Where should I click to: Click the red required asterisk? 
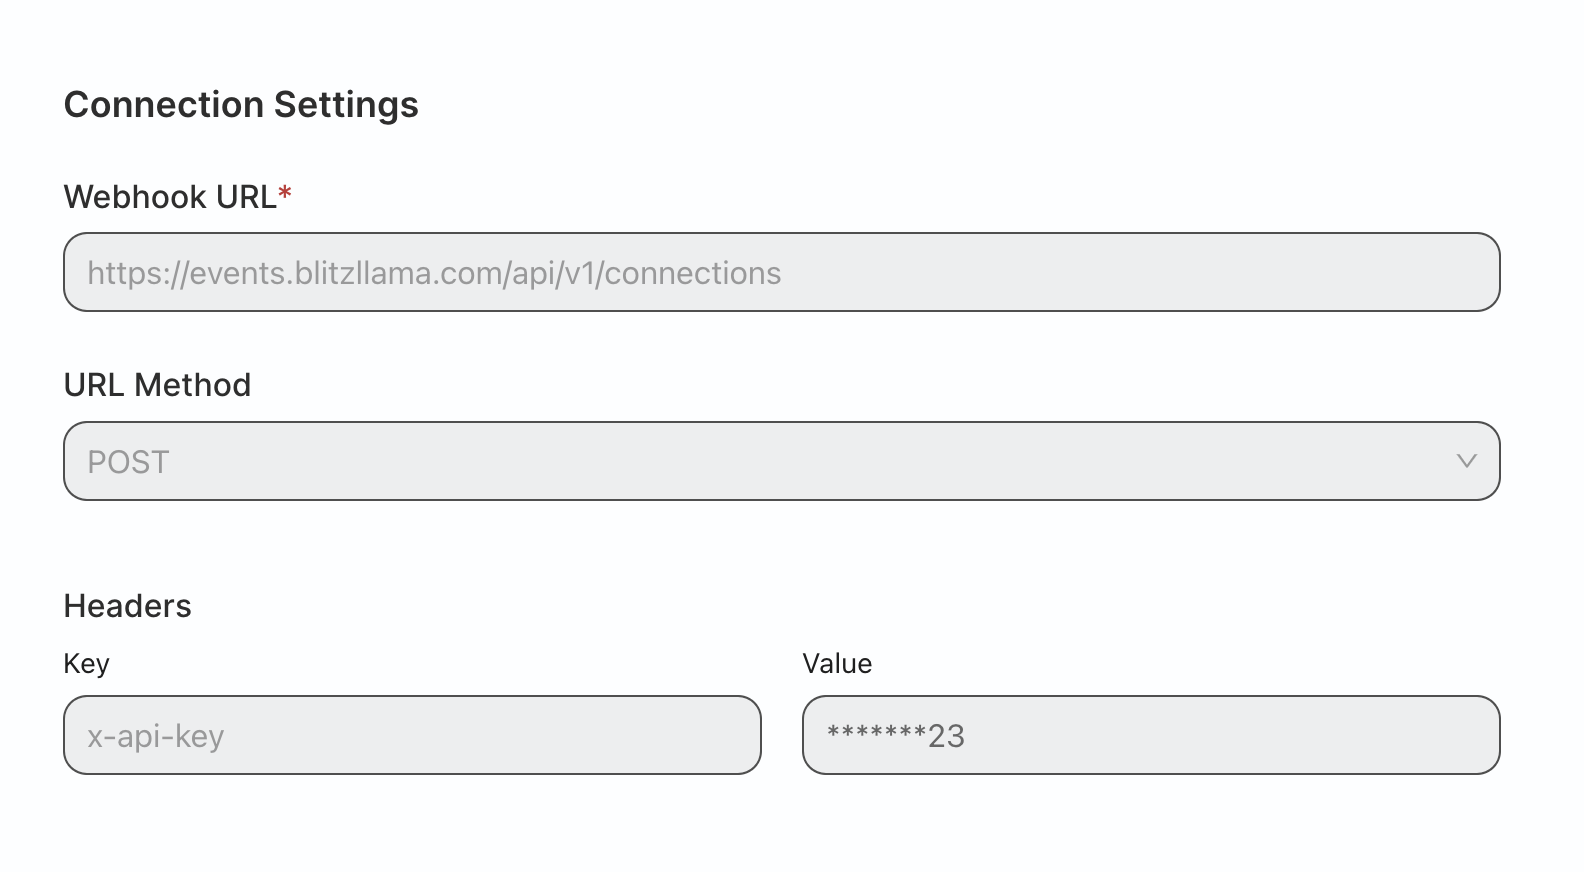285,194
